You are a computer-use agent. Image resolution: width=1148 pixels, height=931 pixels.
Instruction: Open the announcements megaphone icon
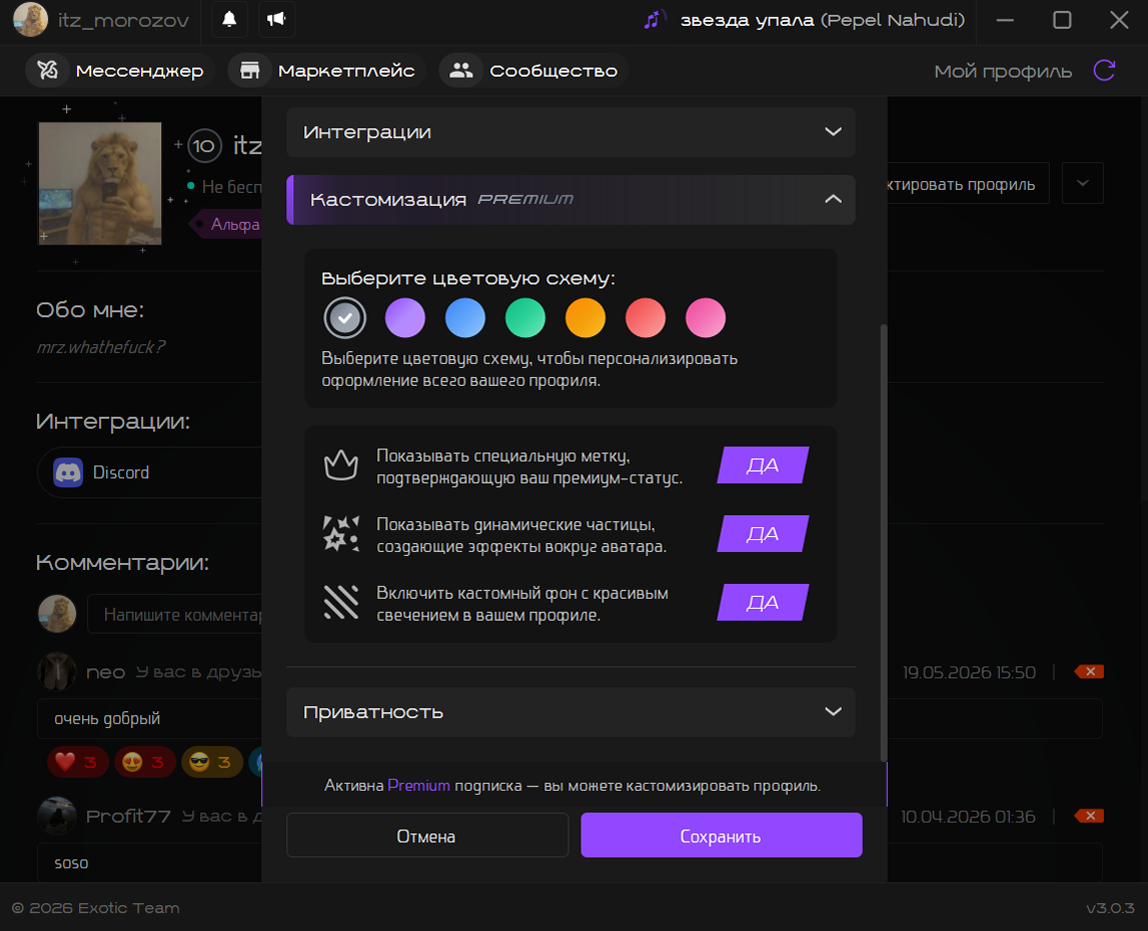tap(277, 19)
